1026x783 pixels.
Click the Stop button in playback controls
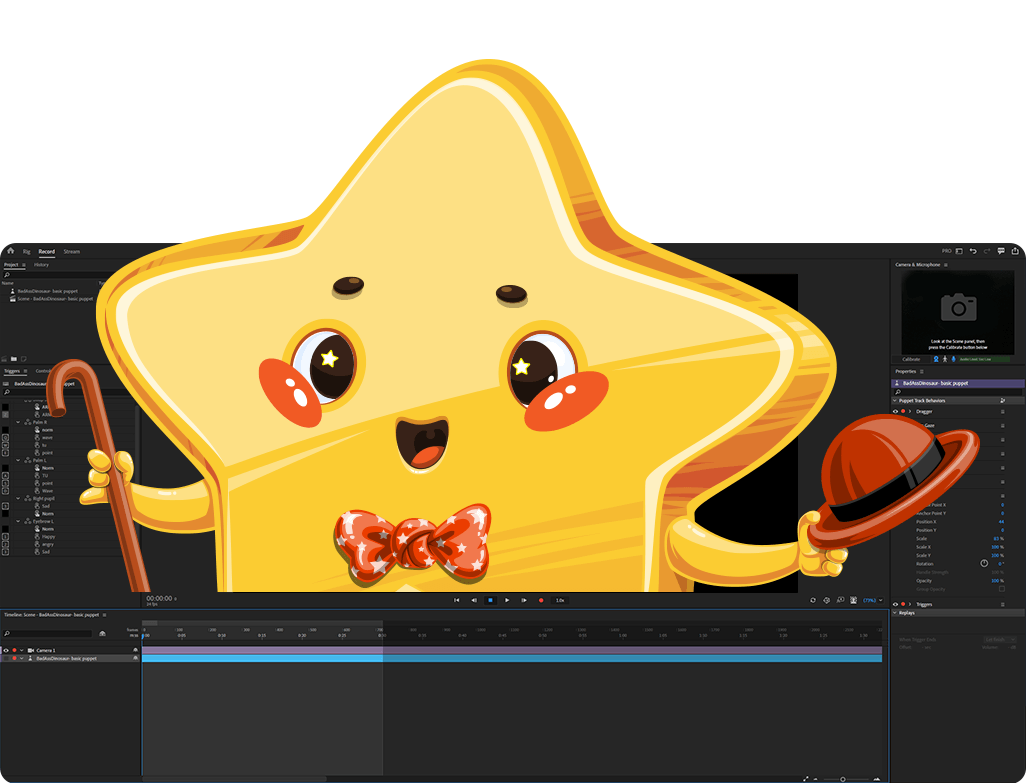(x=490, y=600)
